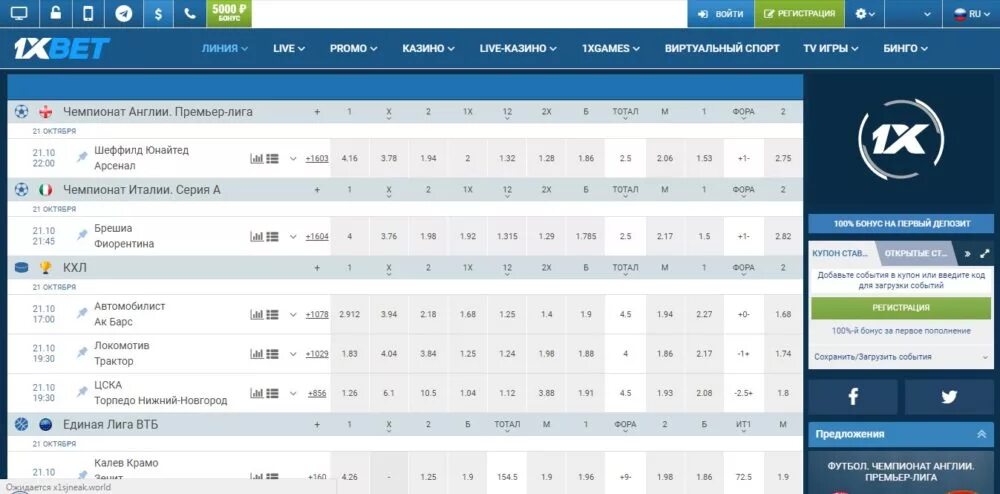The height and width of the screenshot is (494, 1000).
Task: Open the LIVE menu
Action: (289, 48)
